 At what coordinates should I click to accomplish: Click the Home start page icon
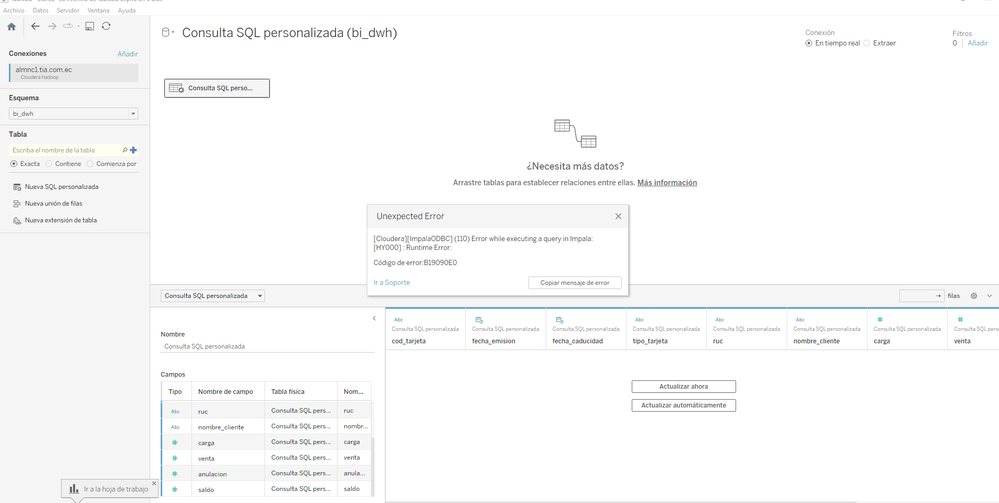pos(11,26)
